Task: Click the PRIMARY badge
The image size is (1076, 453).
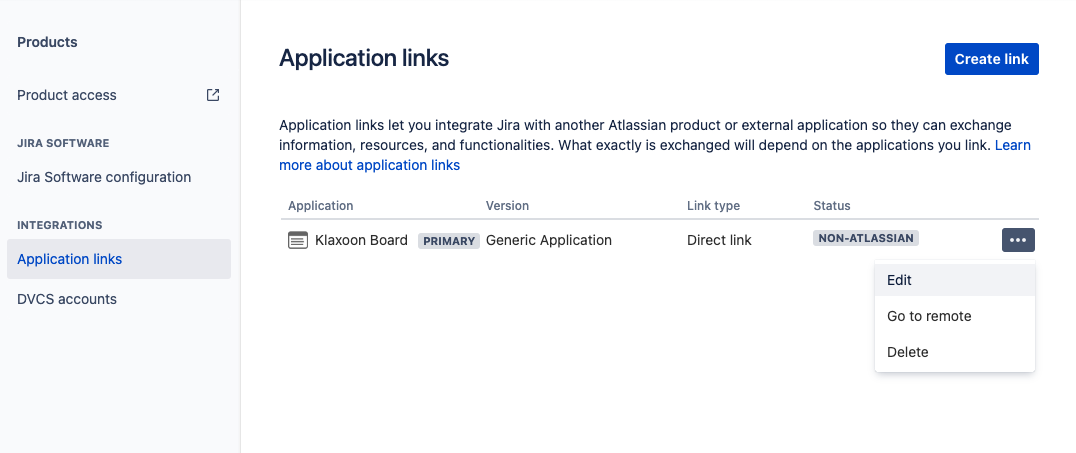Action: click(x=449, y=241)
